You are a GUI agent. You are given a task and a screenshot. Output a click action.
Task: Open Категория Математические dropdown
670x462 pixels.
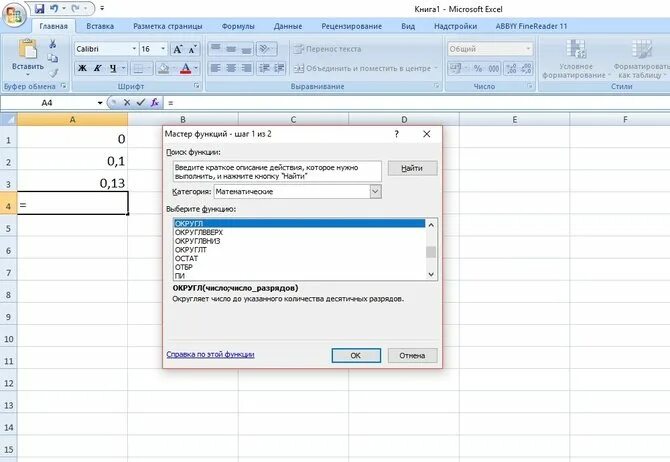click(x=375, y=191)
